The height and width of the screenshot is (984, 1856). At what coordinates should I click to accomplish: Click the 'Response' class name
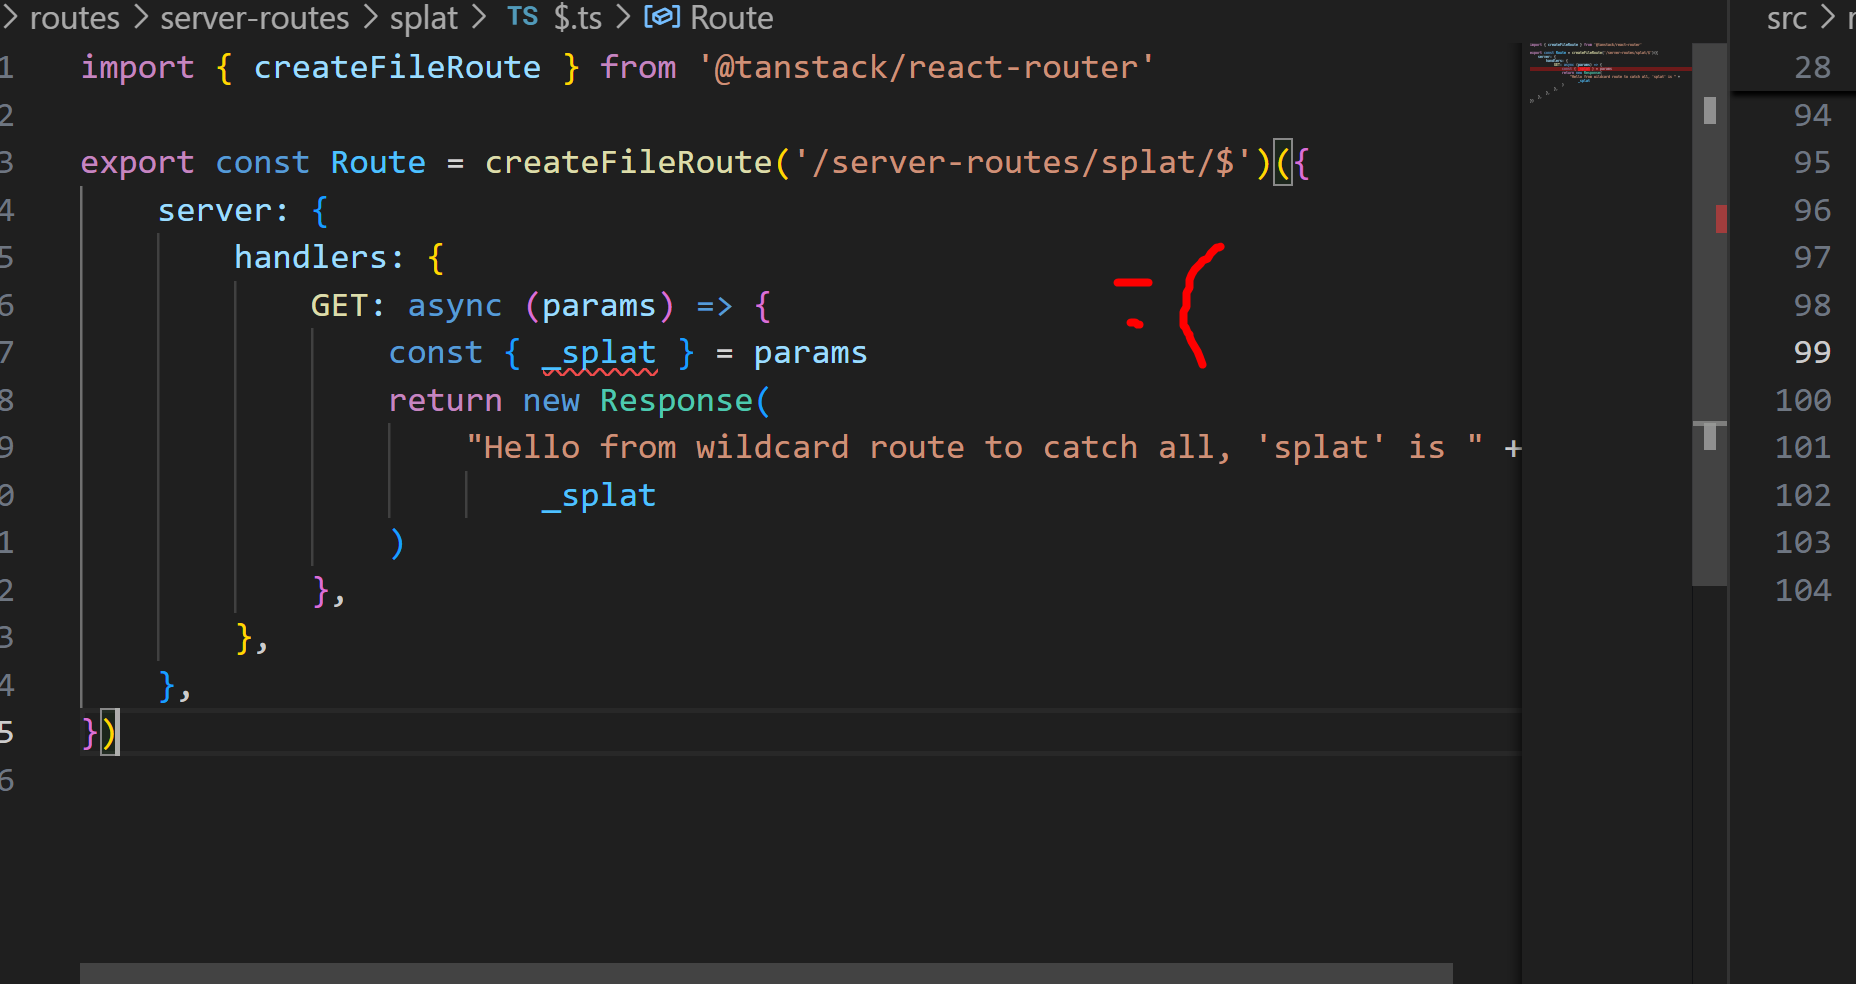676,400
